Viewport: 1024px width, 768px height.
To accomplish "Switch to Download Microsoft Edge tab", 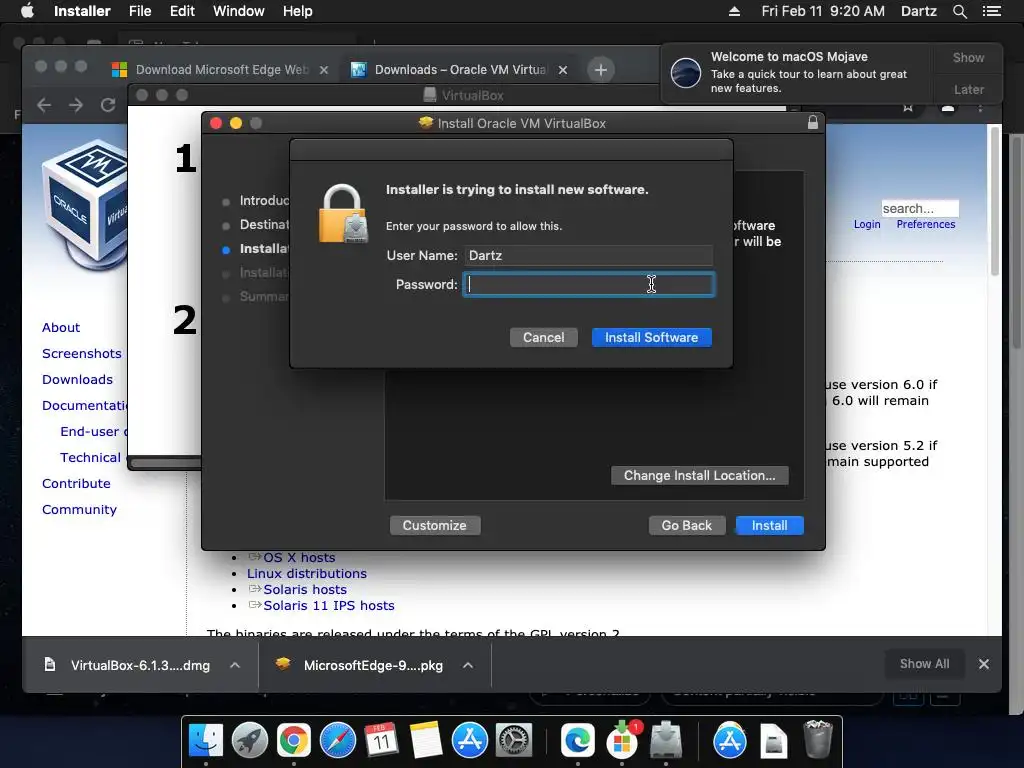I will coord(221,70).
